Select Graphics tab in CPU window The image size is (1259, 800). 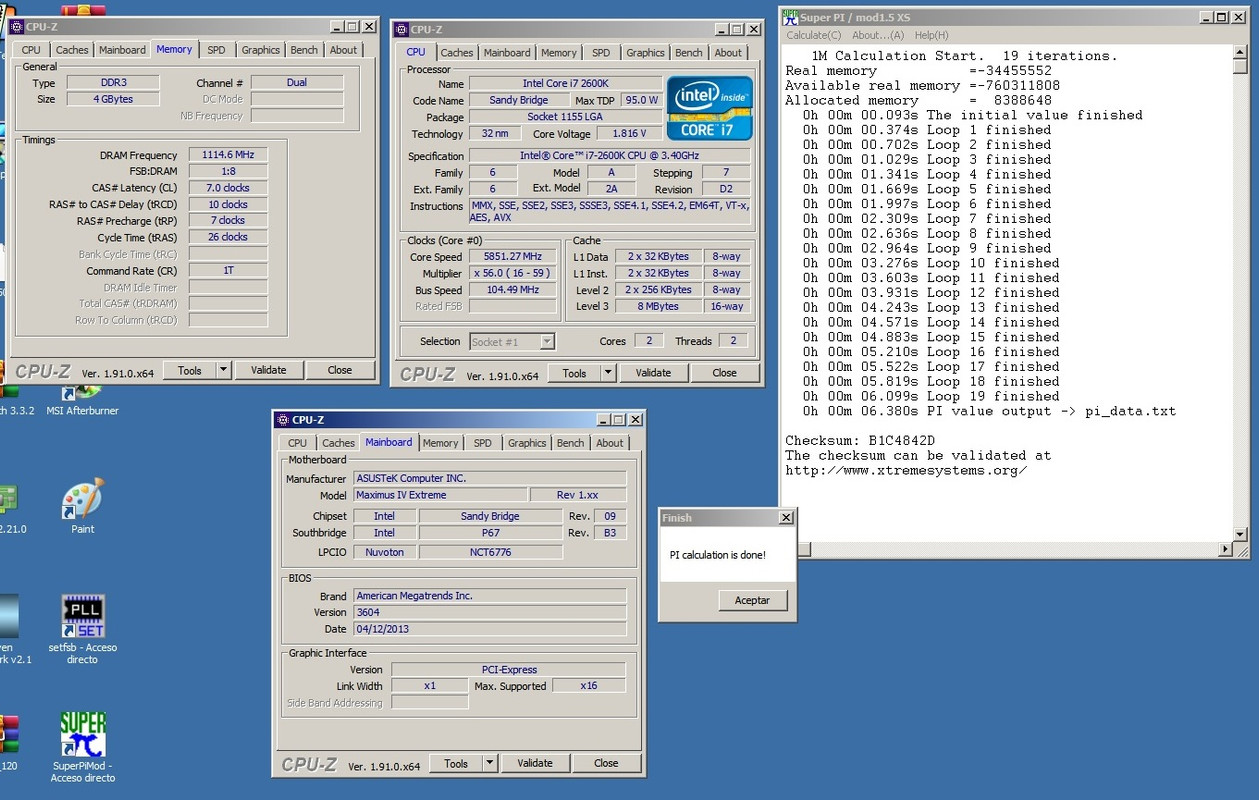(645, 53)
